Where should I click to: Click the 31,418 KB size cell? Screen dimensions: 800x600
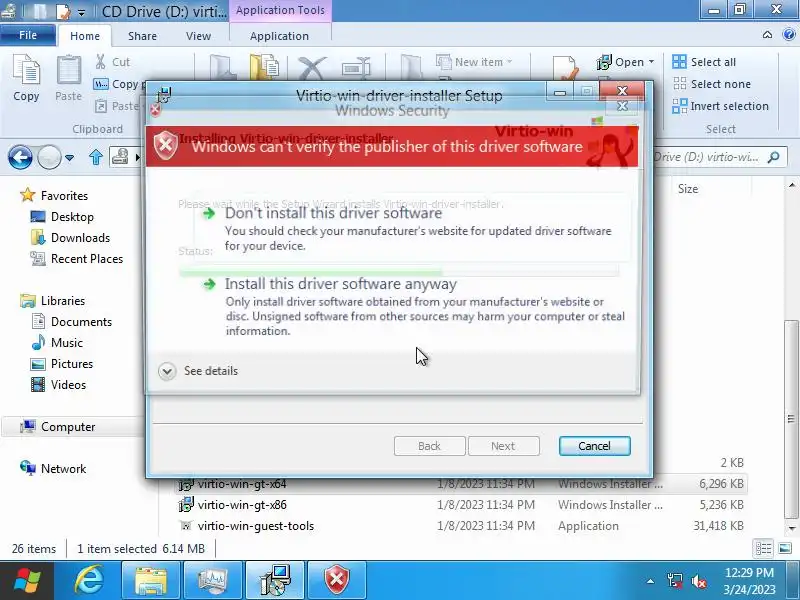tap(718, 526)
